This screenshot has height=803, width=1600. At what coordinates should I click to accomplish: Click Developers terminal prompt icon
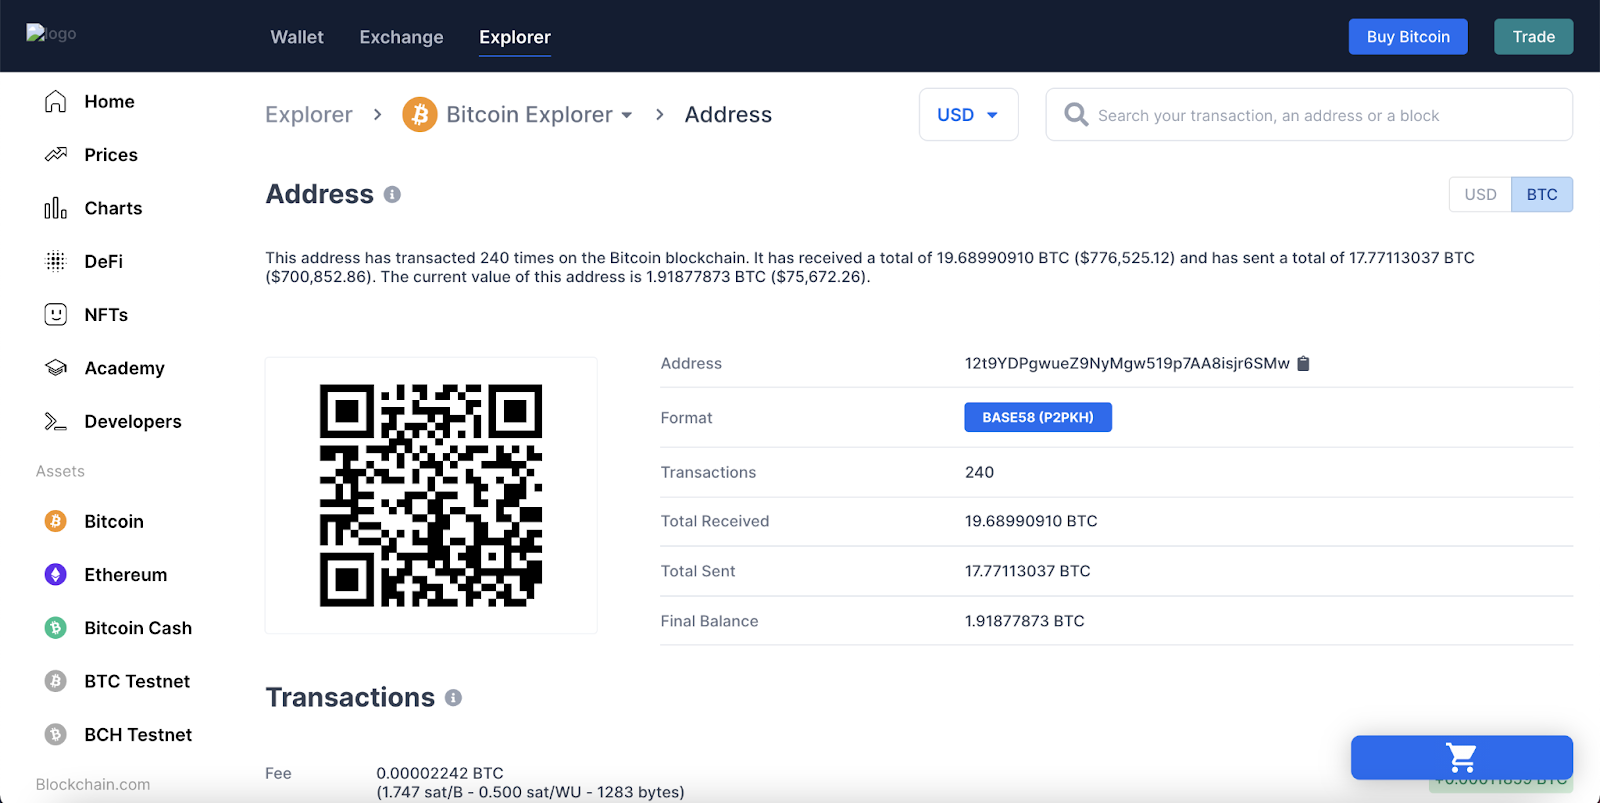point(56,421)
